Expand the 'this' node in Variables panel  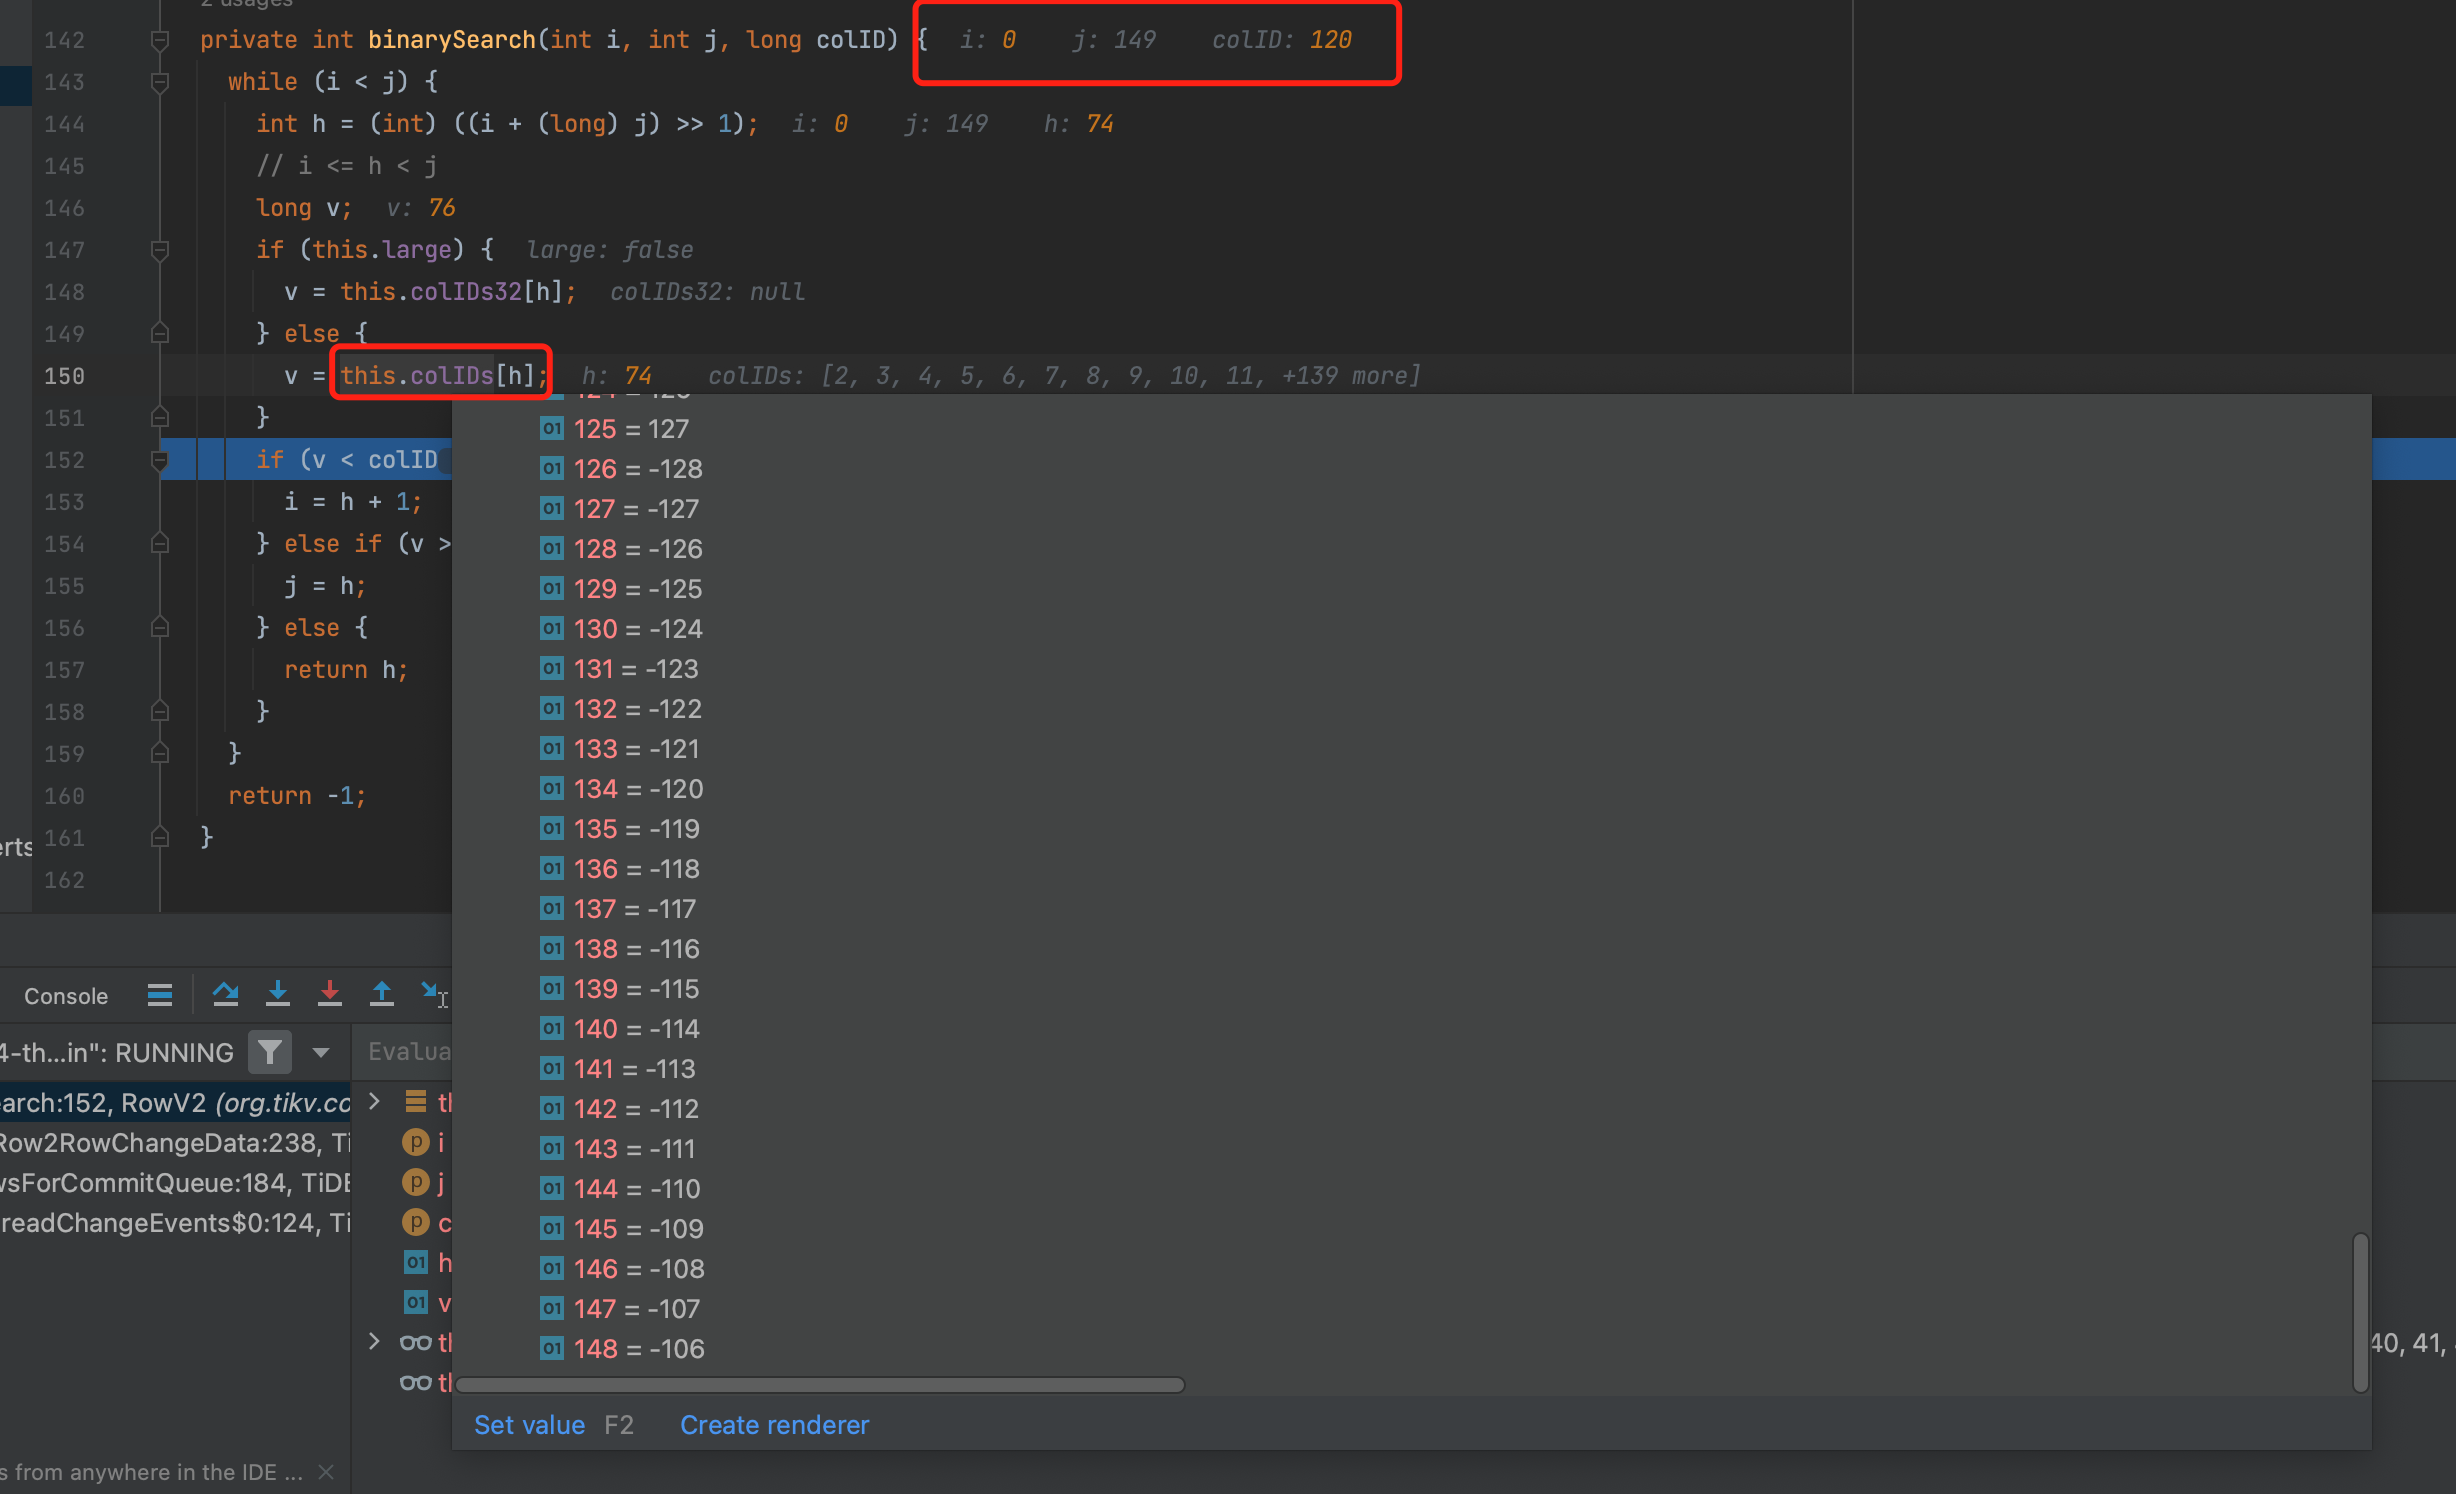click(x=375, y=1100)
